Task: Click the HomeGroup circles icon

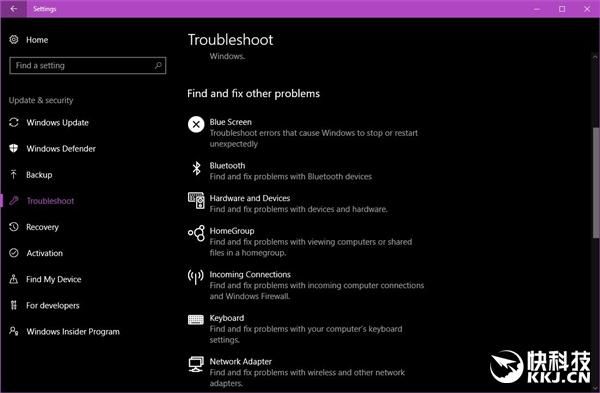Action: click(196, 233)
